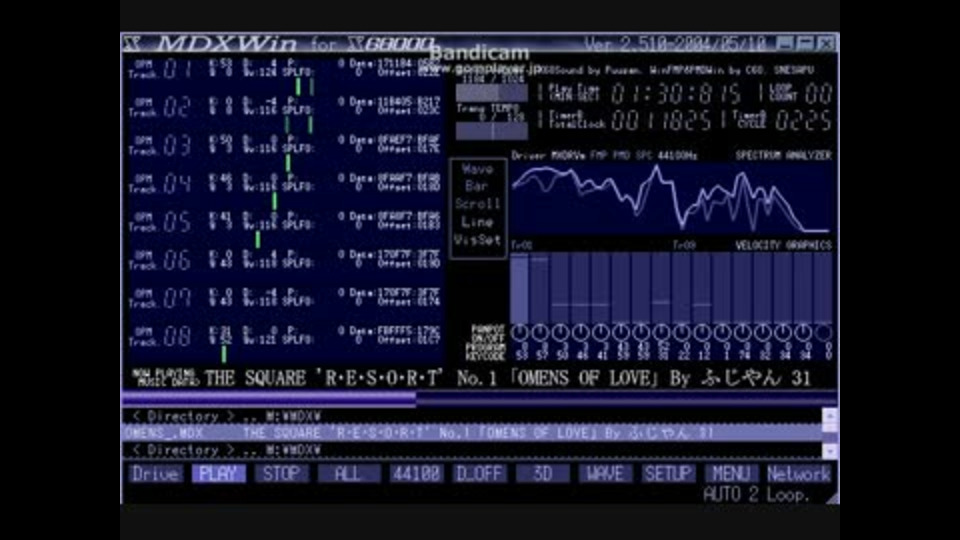Toggle pan knob above keycode 31
960x540 pixels.
pyautogui.click(x=661, y=333)
